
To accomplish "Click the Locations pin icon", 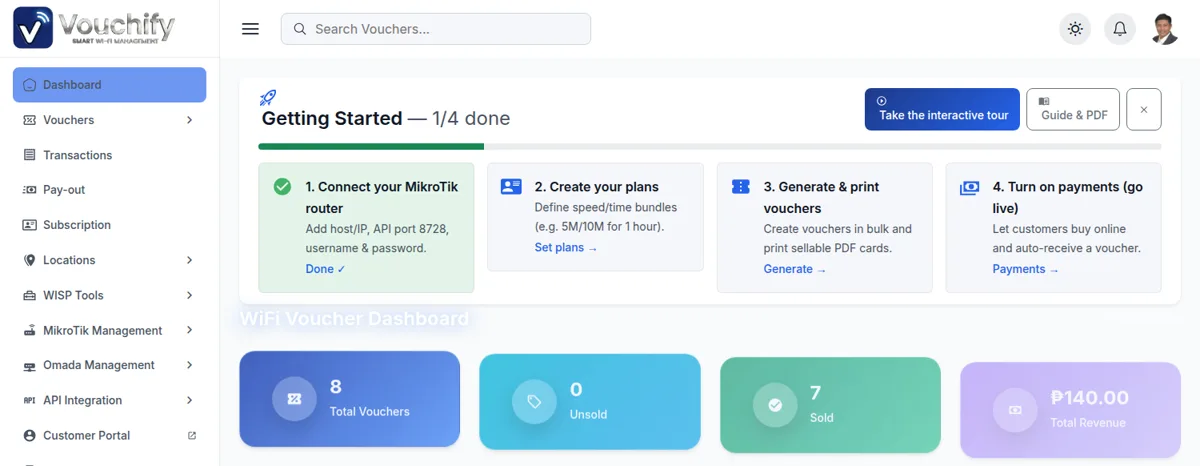I will pos(29,260).
